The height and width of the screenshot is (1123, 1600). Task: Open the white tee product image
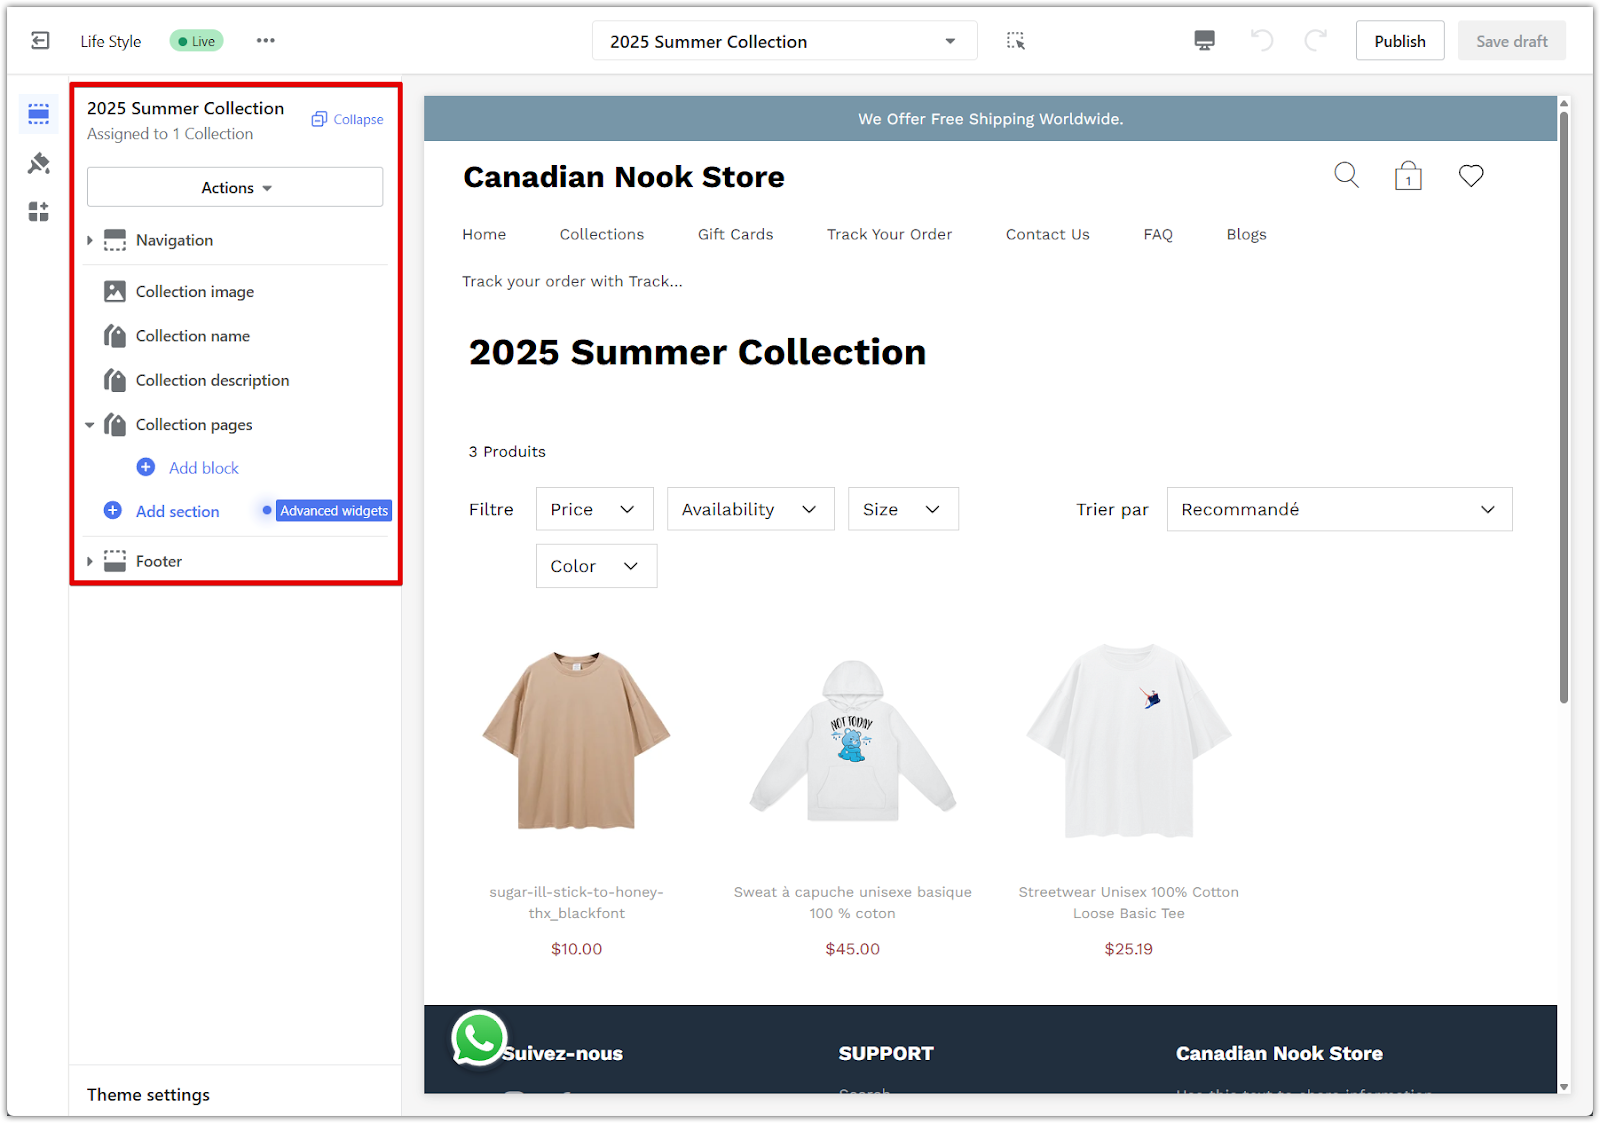pos(1128,740)
